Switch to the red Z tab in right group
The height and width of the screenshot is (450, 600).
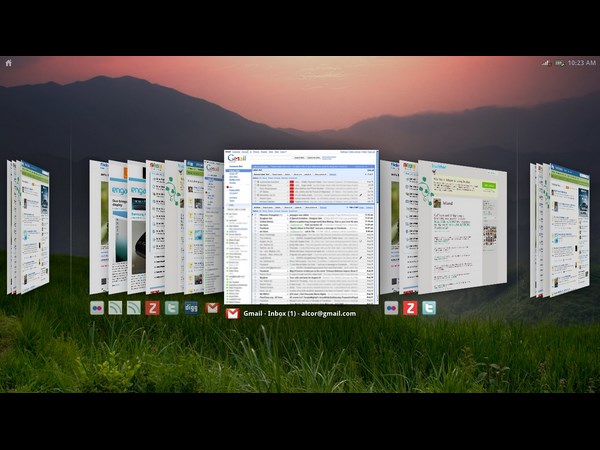tap(410, 308)
